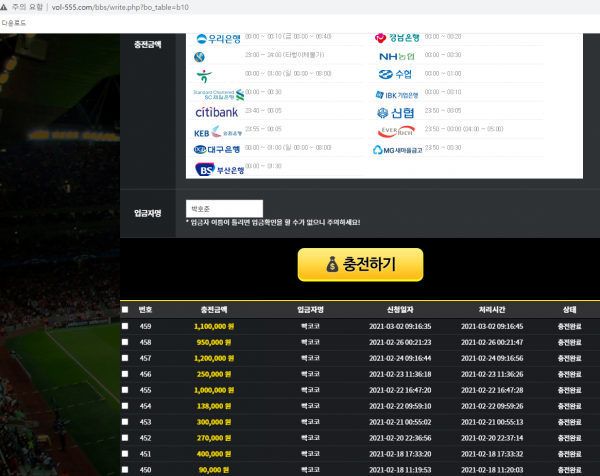Check the box for row 458
This screenshot has width=600, height=476.
pos(125,342)
